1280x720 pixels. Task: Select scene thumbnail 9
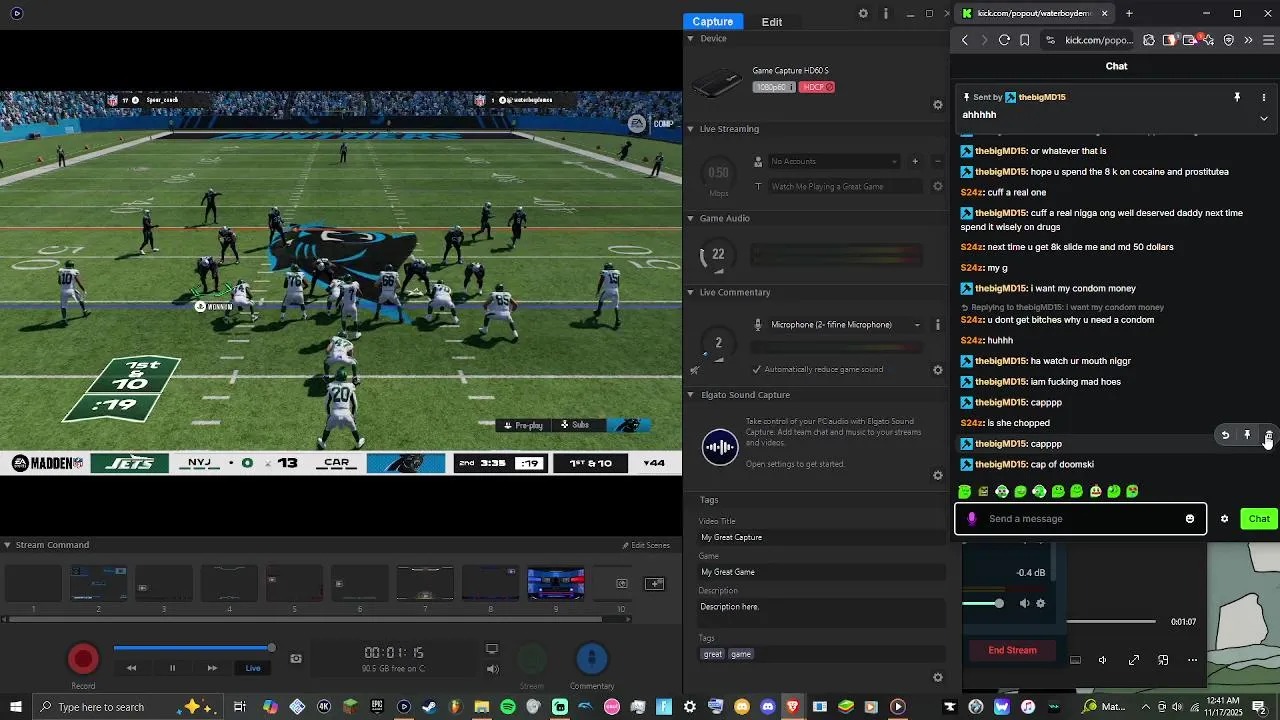(x=556, y=583)
